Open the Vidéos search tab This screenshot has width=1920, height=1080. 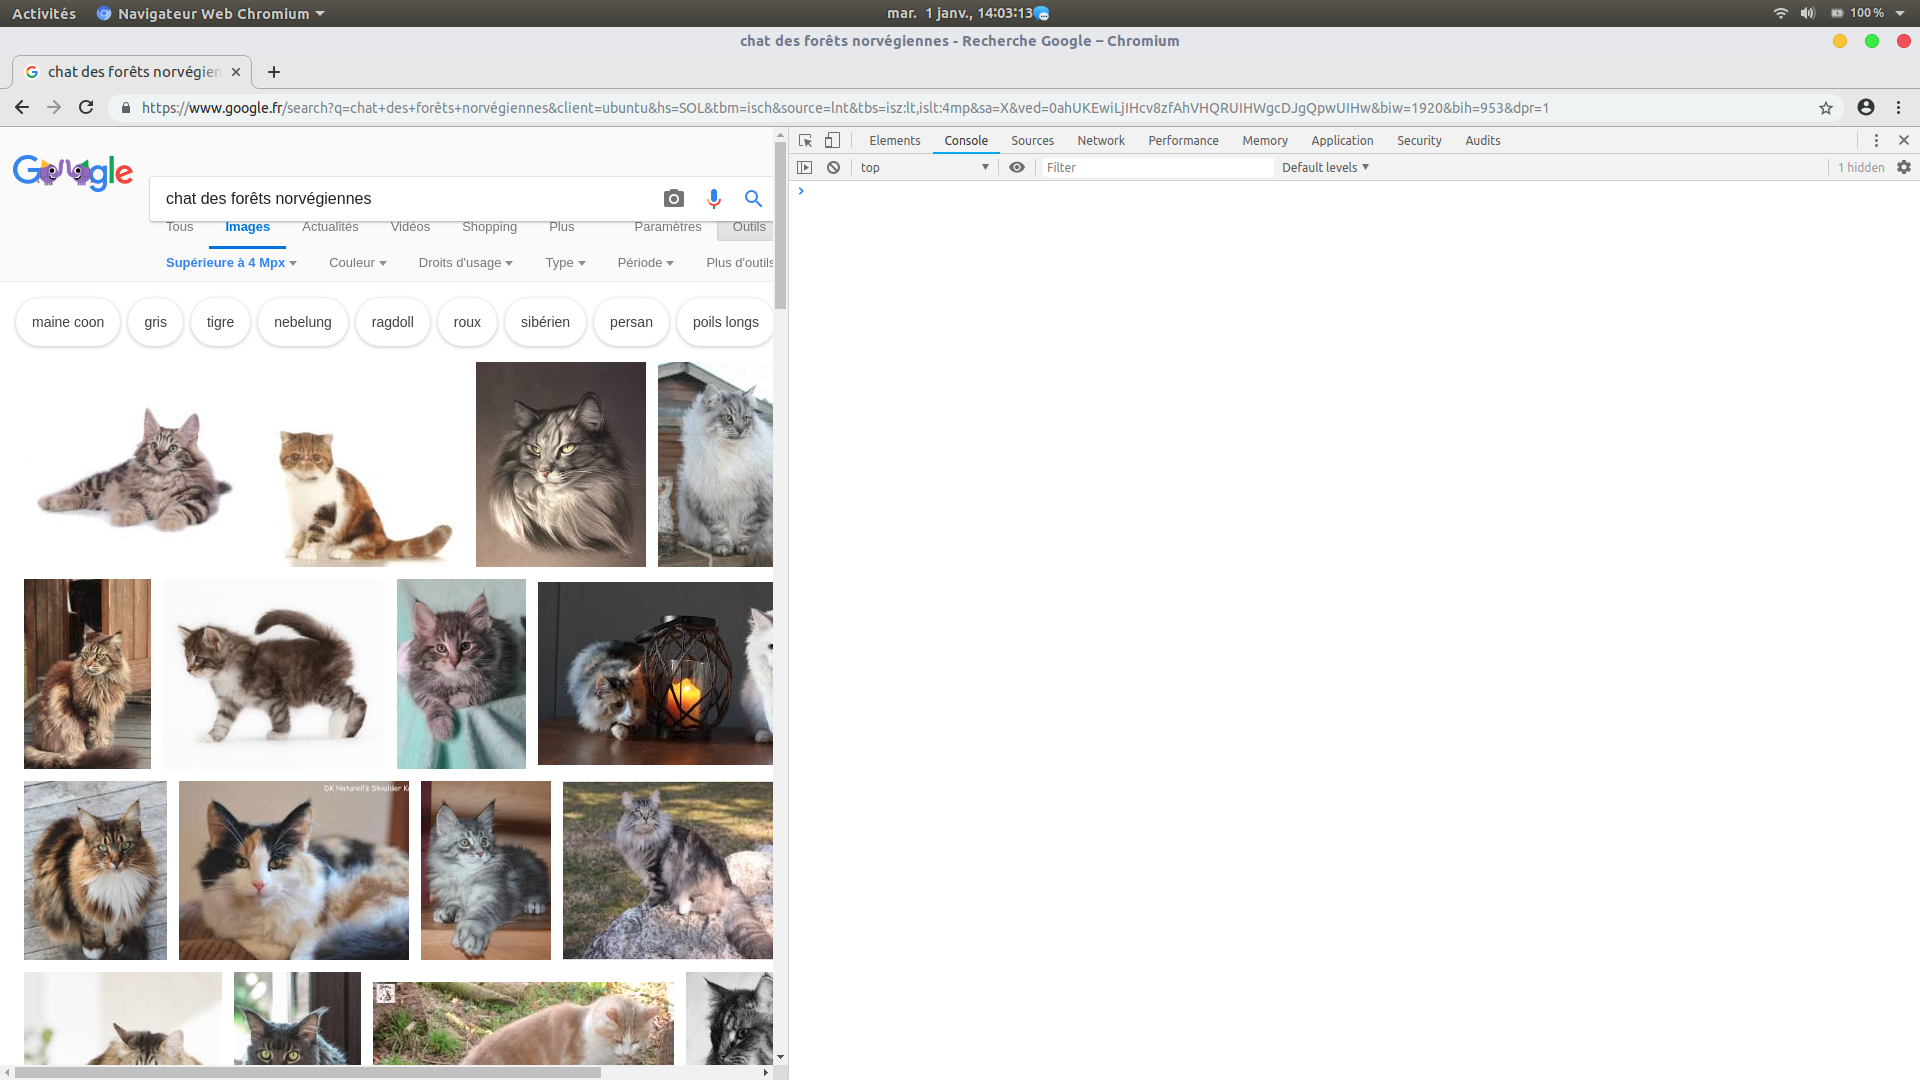coord(410,227)
